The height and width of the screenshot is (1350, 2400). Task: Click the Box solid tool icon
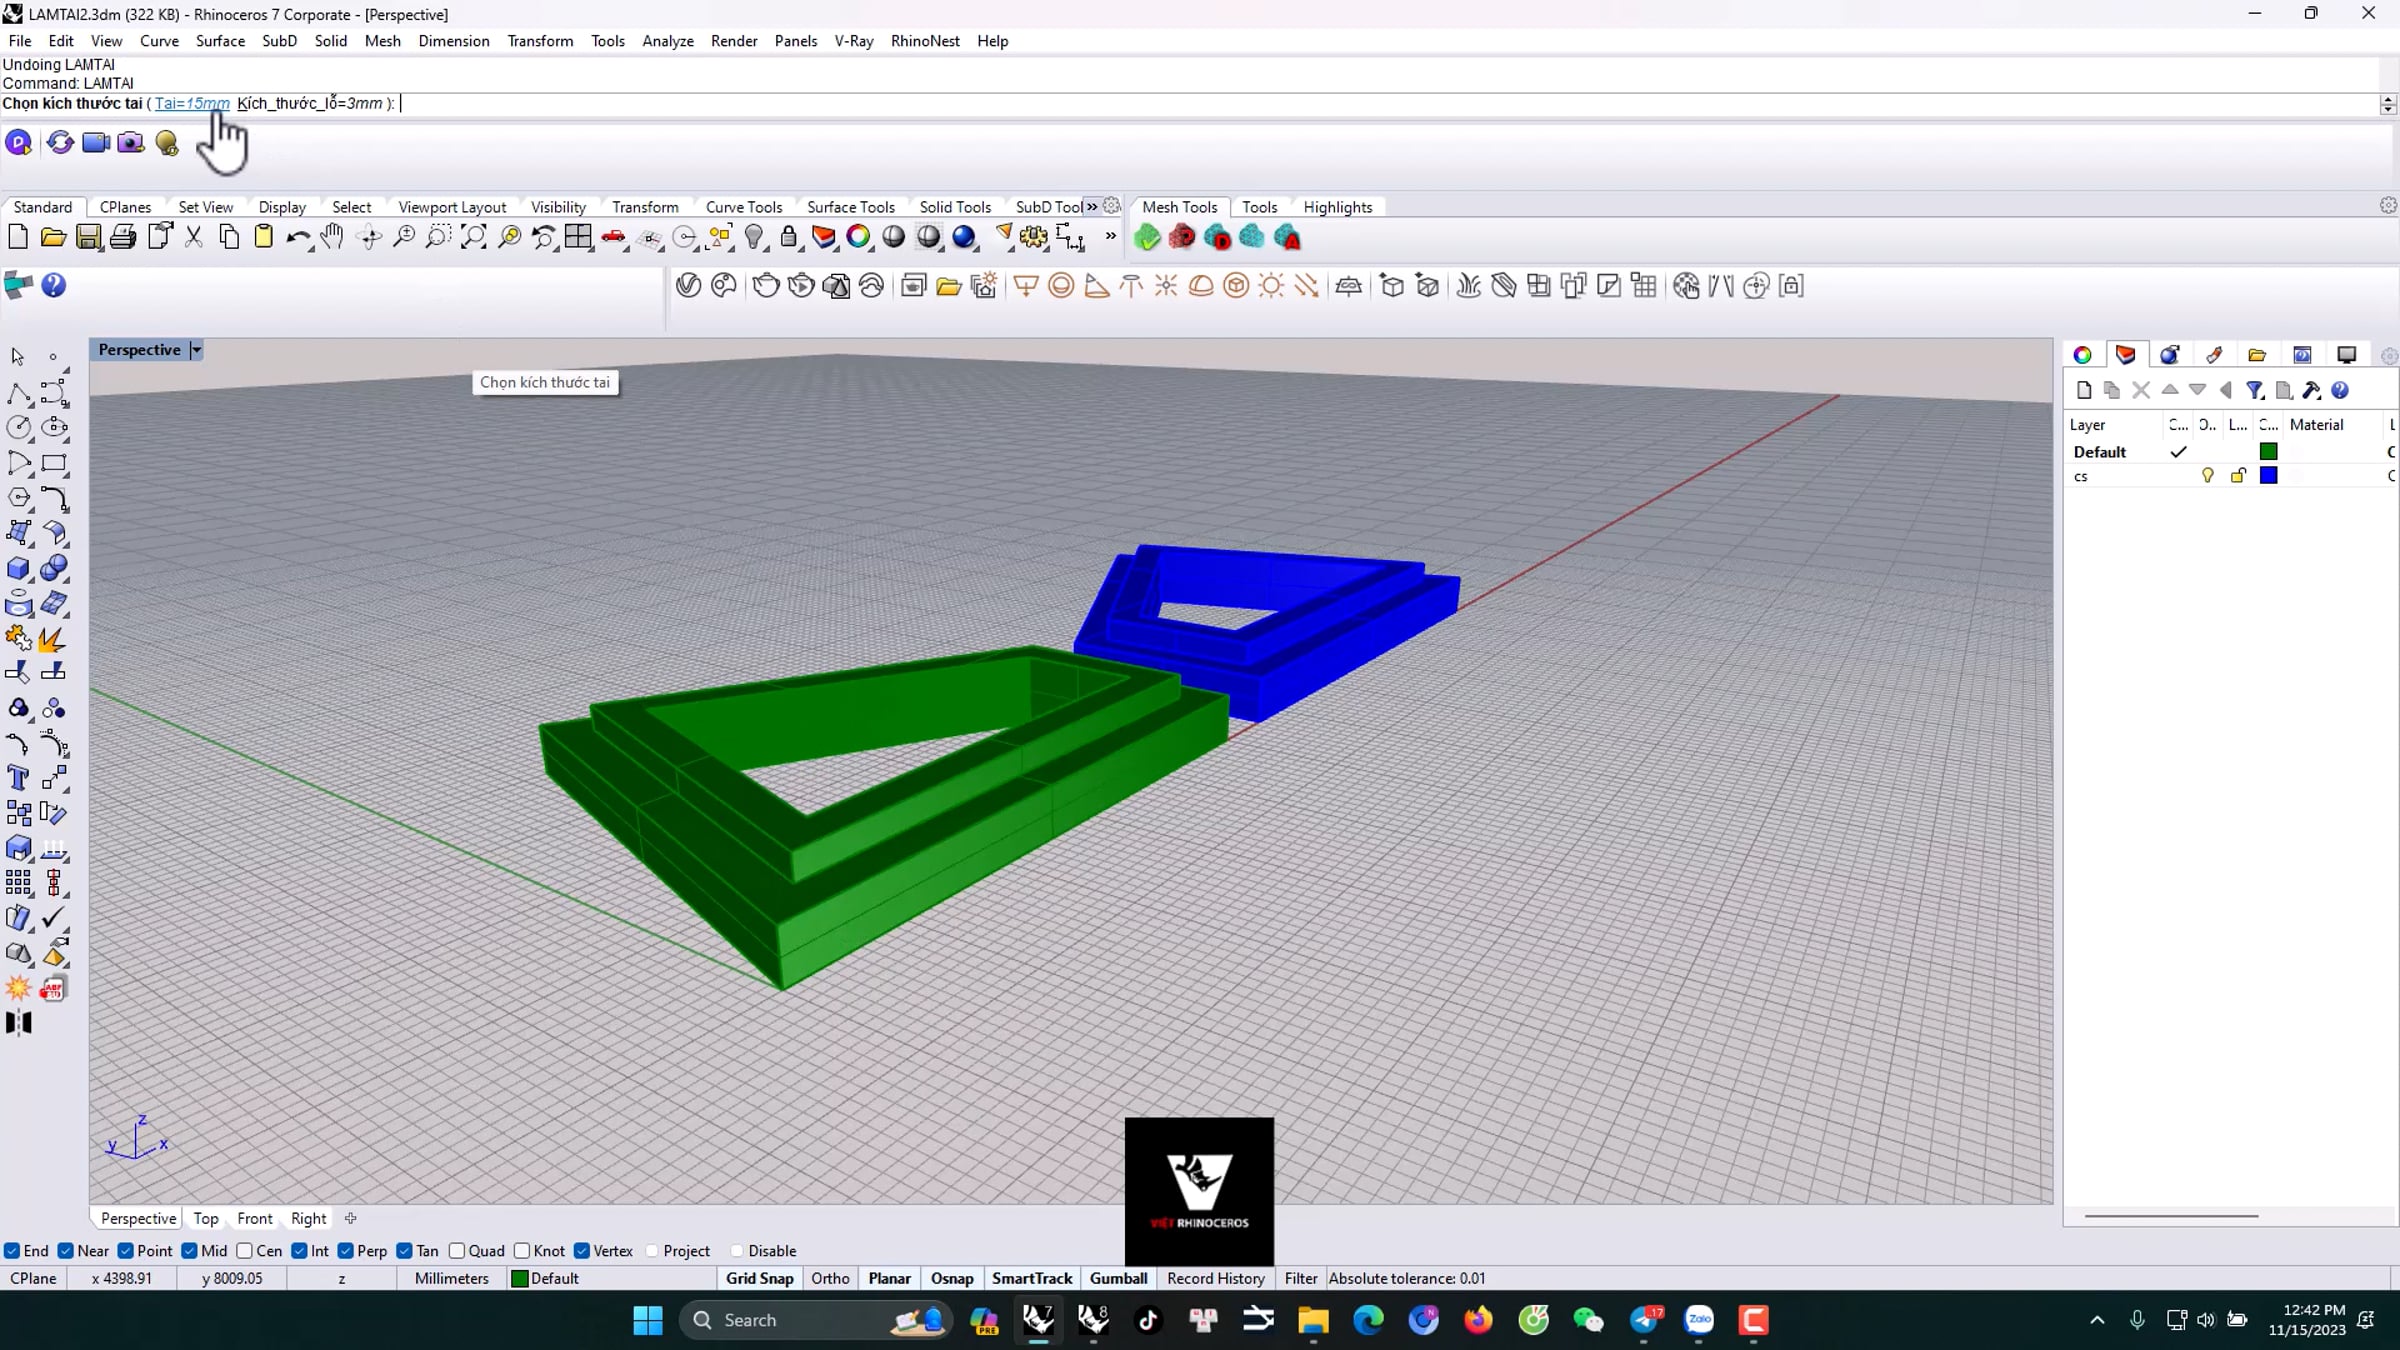(18, 568)
